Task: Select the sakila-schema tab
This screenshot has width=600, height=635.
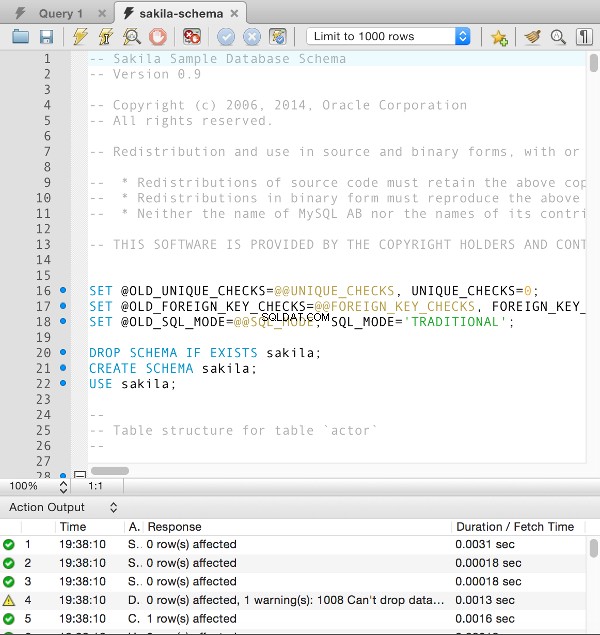Action: [181, 14]
